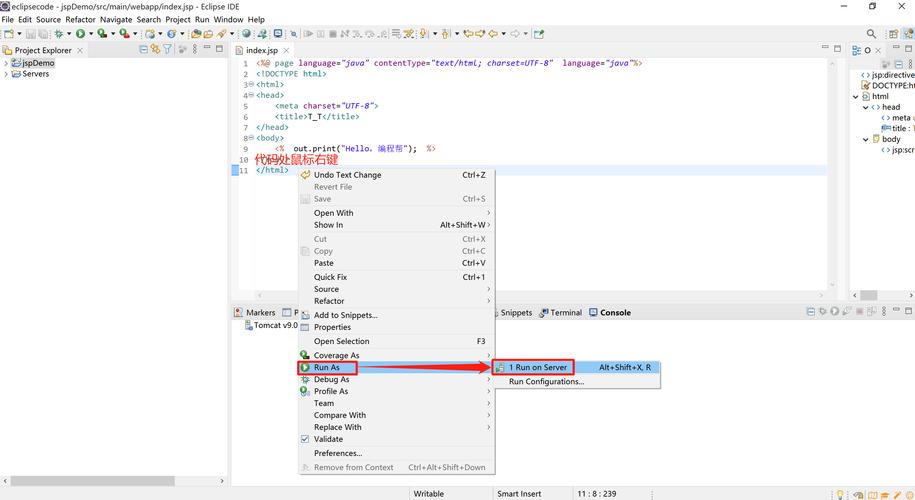Close the index.jsp editor tab
Screen dimensions: 915x500
coord(287,50)
